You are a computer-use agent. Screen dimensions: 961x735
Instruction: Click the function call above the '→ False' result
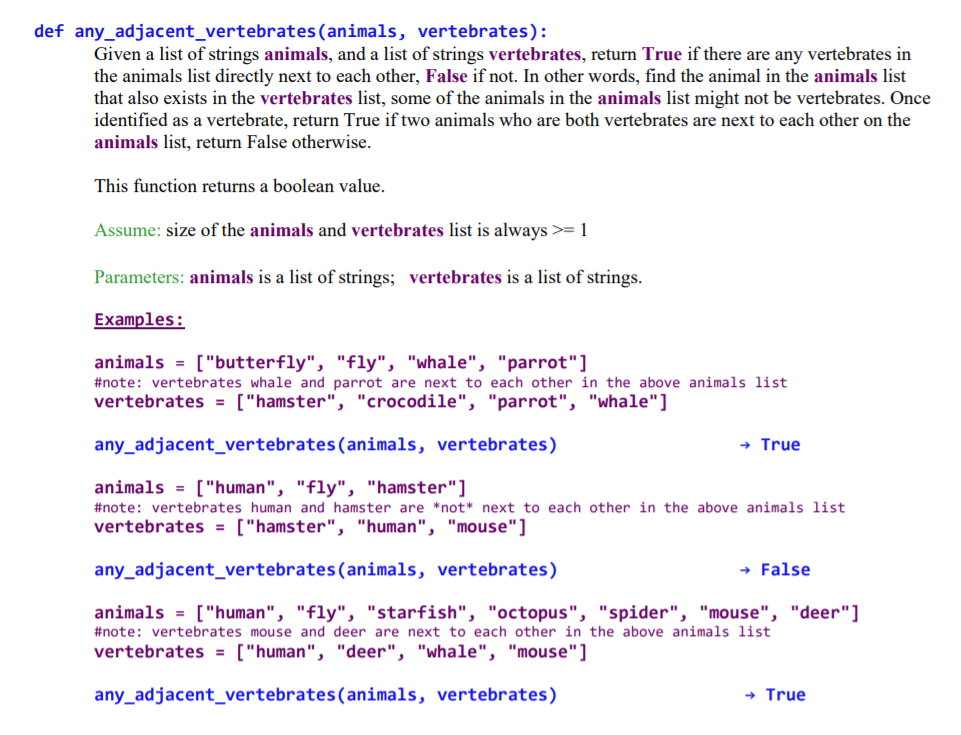325,569
